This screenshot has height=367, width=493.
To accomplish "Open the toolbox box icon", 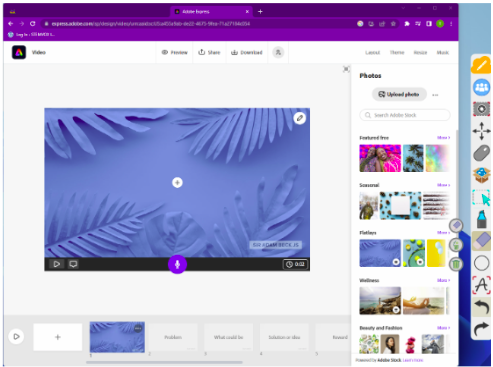I will pos(481,175).
